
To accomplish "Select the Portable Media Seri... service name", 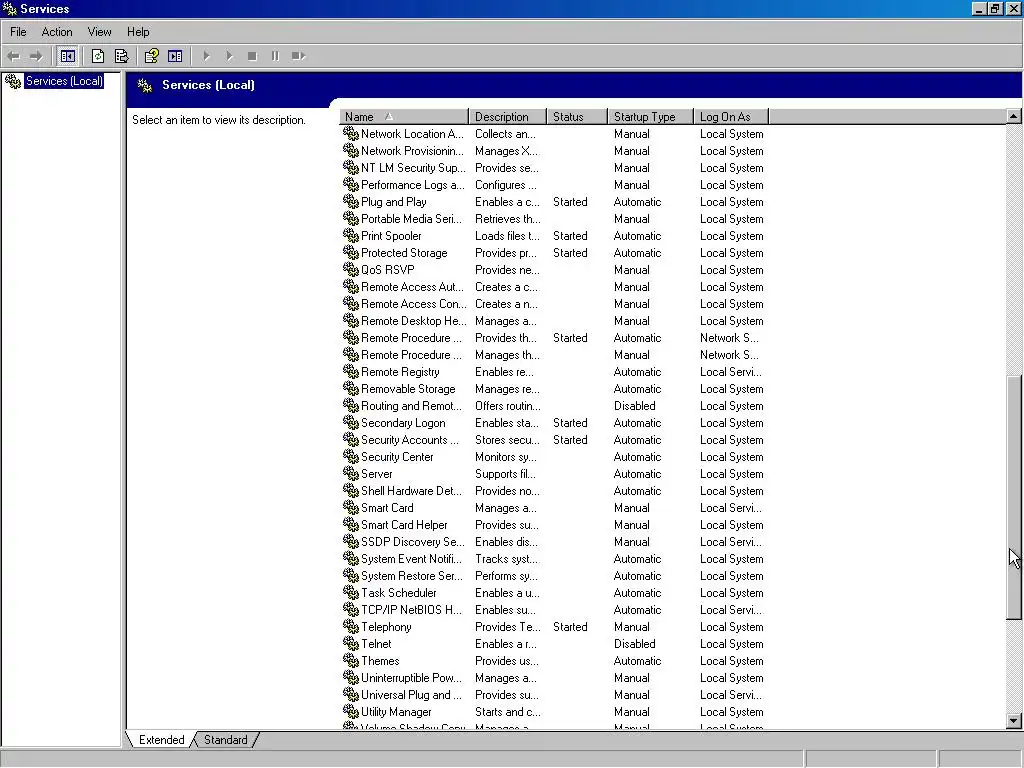I will tap(411, 219).
